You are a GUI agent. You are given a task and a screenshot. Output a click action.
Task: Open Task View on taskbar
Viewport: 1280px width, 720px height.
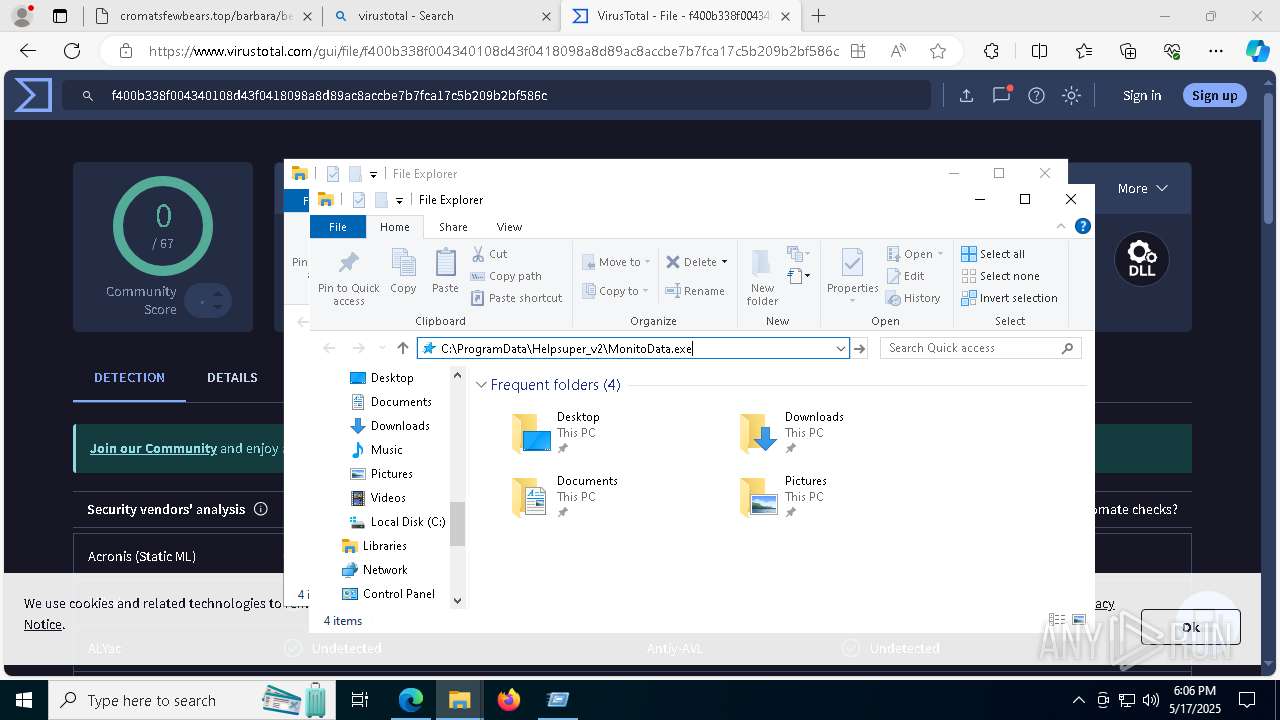(360, 700)
